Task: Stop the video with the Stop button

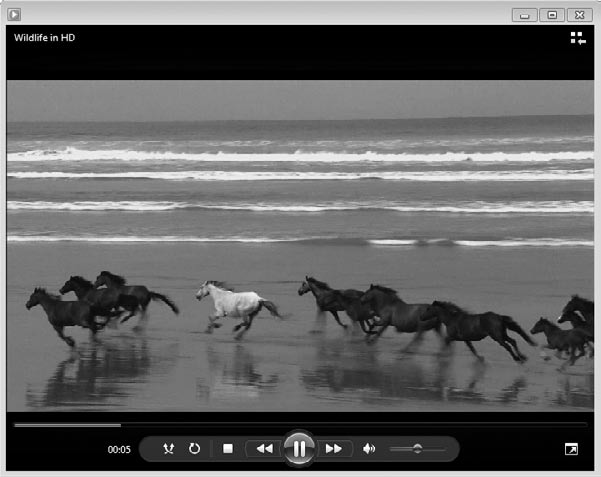Action: tap(228, 449)
